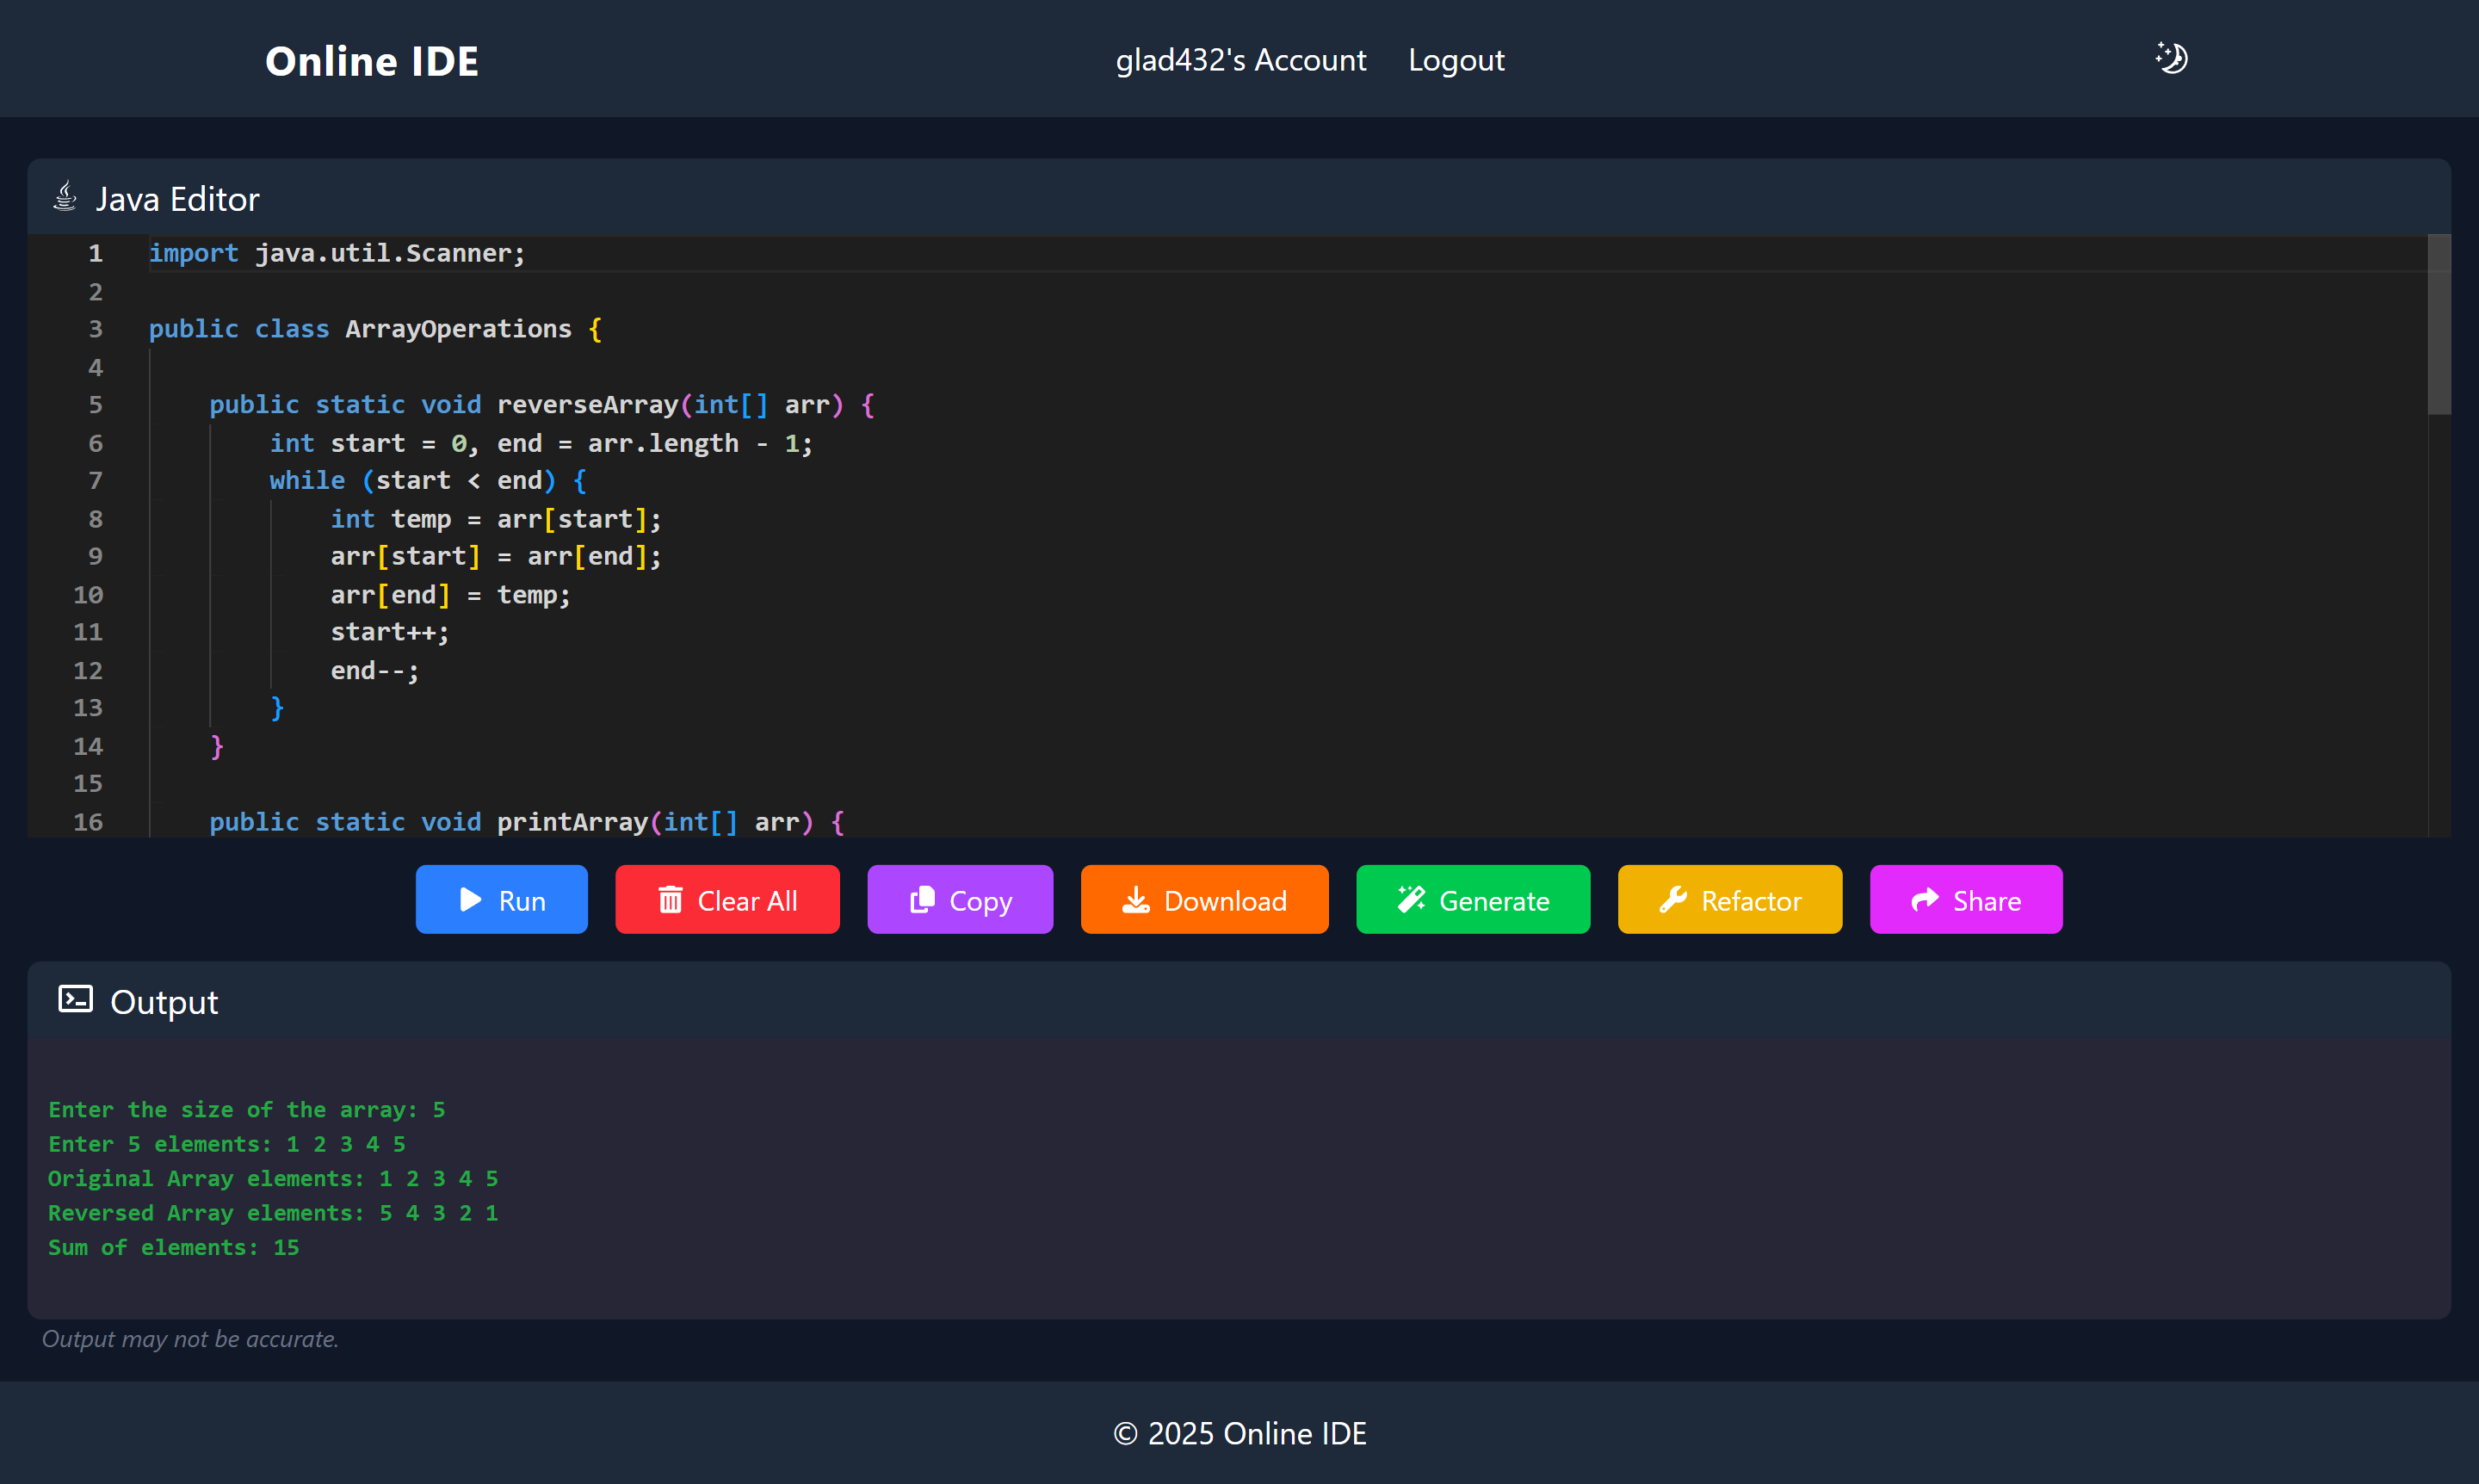Click the clipboard icon on Copy button

coord(922,900)
